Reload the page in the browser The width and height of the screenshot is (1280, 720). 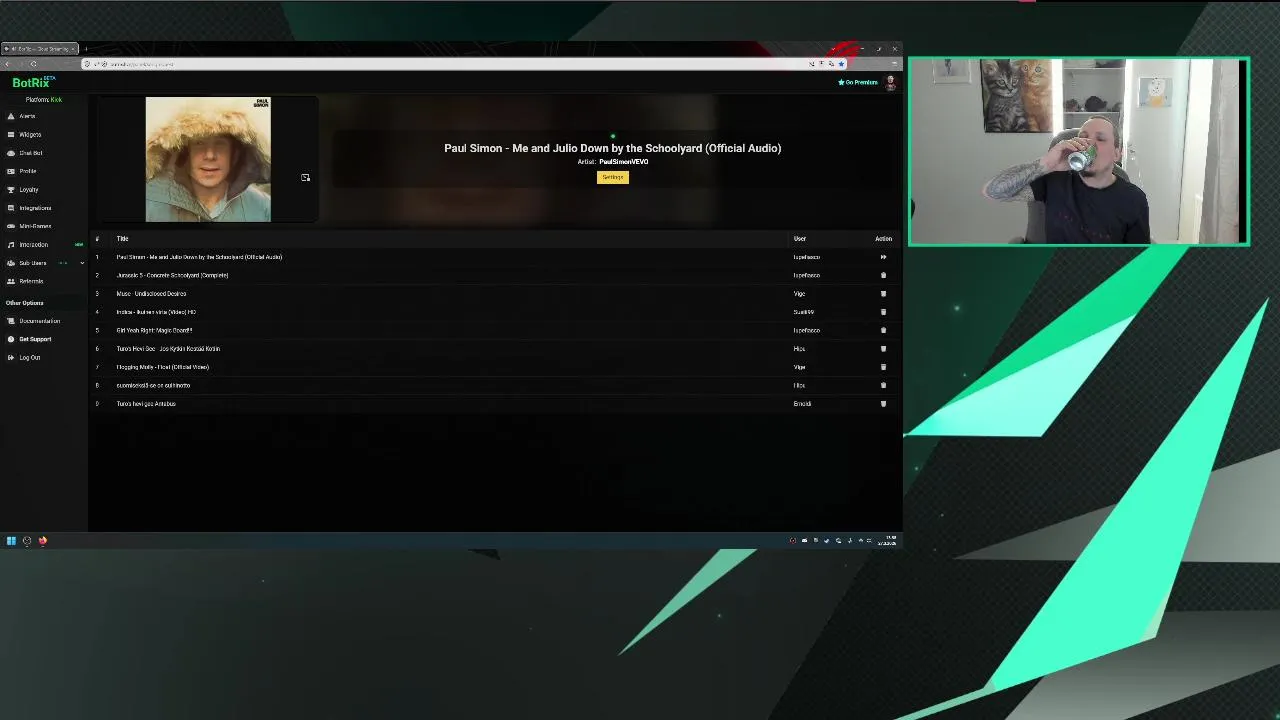click(33, 64)
